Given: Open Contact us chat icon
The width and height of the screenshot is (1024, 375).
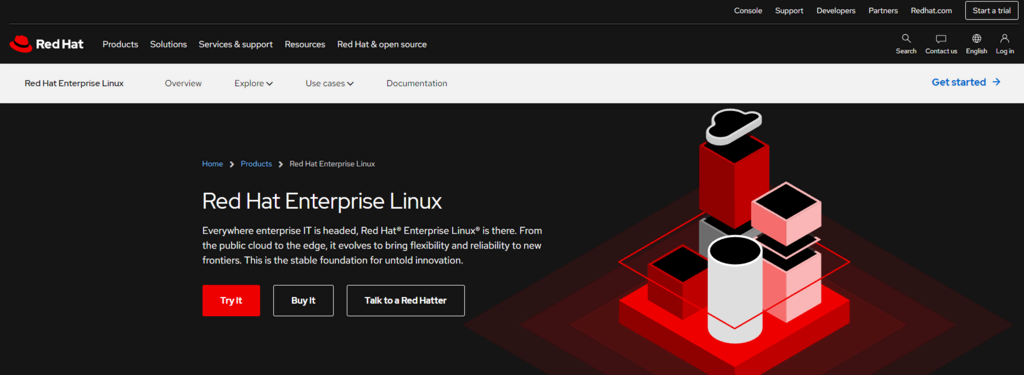Looking at the screenshot, I should pyautogui.click(x=941, y=39).
